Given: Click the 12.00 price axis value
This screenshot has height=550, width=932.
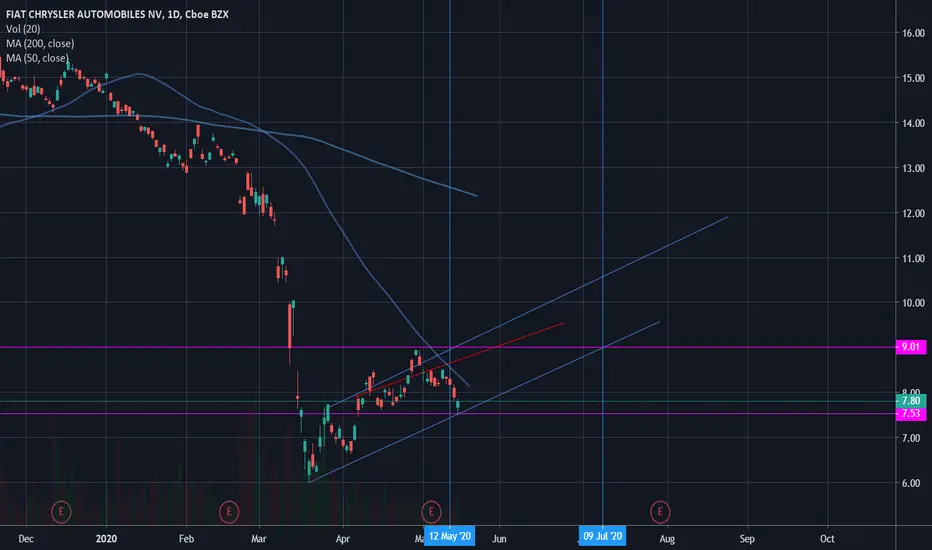Looking at the screenshot, I should [913, 213].
